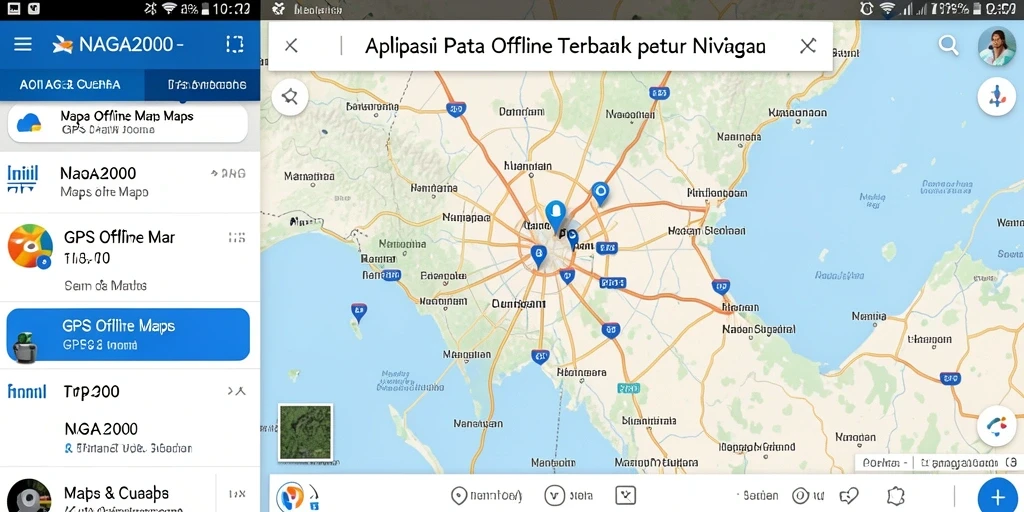Screen dimensions: 1024x512
Task: Switch to the AONAGER CUERHA tab
Action: (70, 84)
